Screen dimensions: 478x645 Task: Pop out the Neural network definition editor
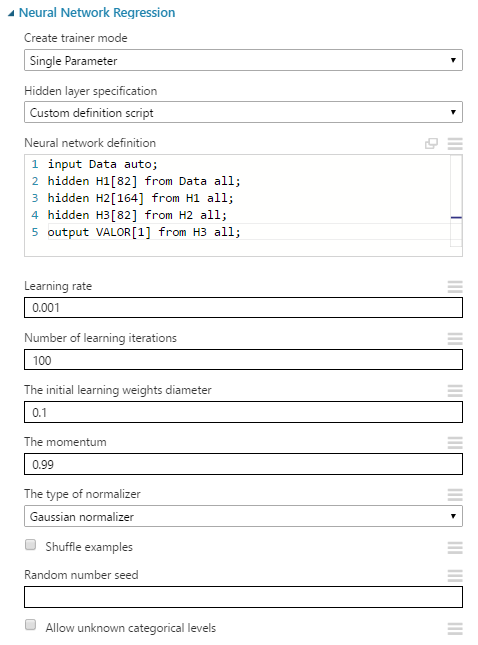pyautogui.click(x=431, y=143)
